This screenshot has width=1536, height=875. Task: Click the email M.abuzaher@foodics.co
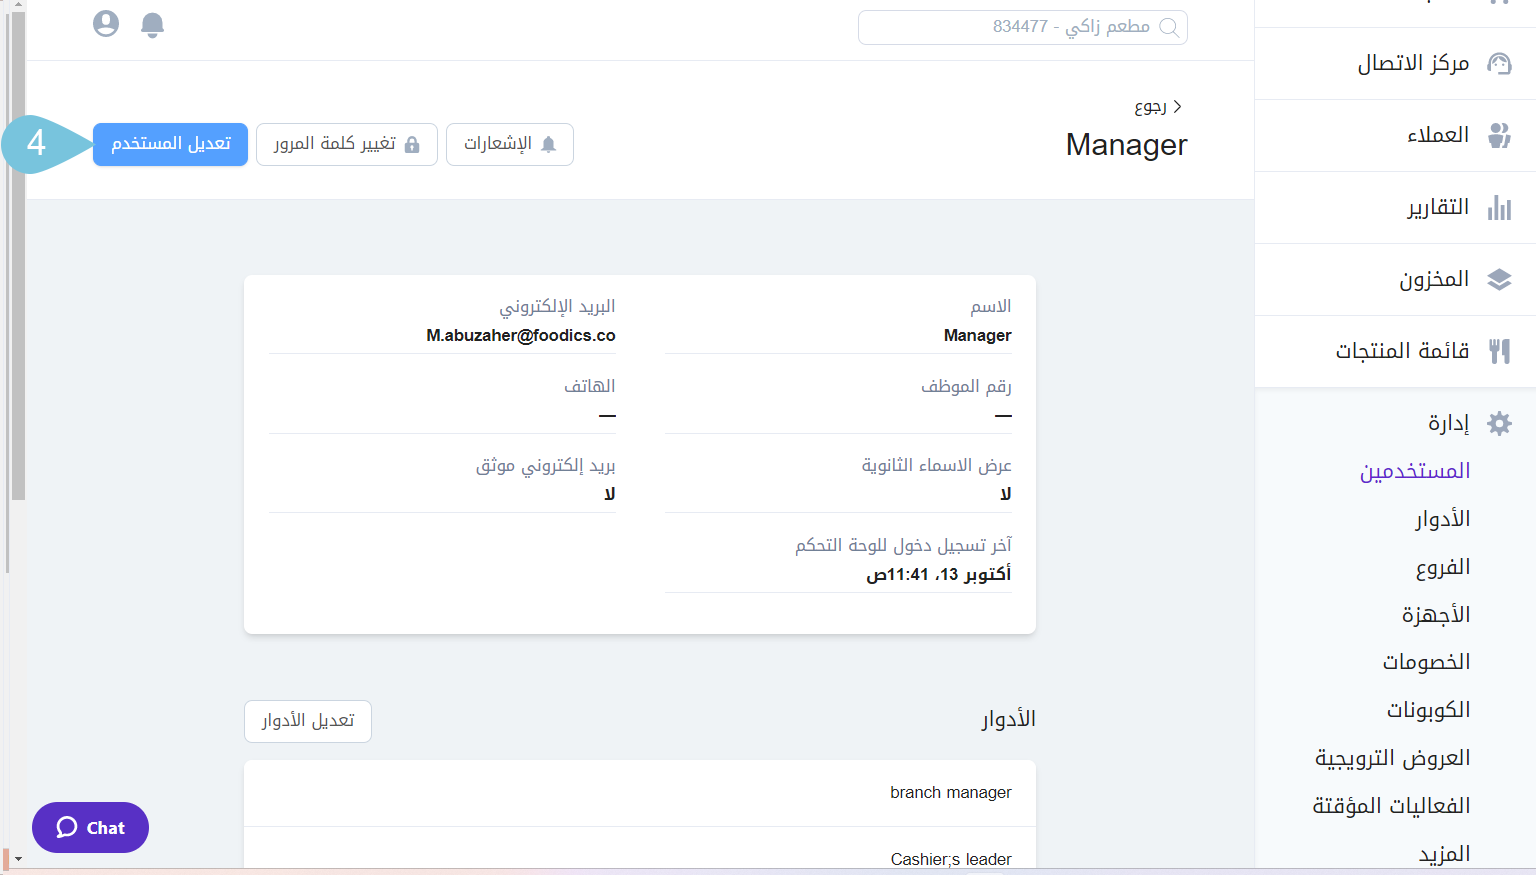pyautogui.click(x=521, y=335)
